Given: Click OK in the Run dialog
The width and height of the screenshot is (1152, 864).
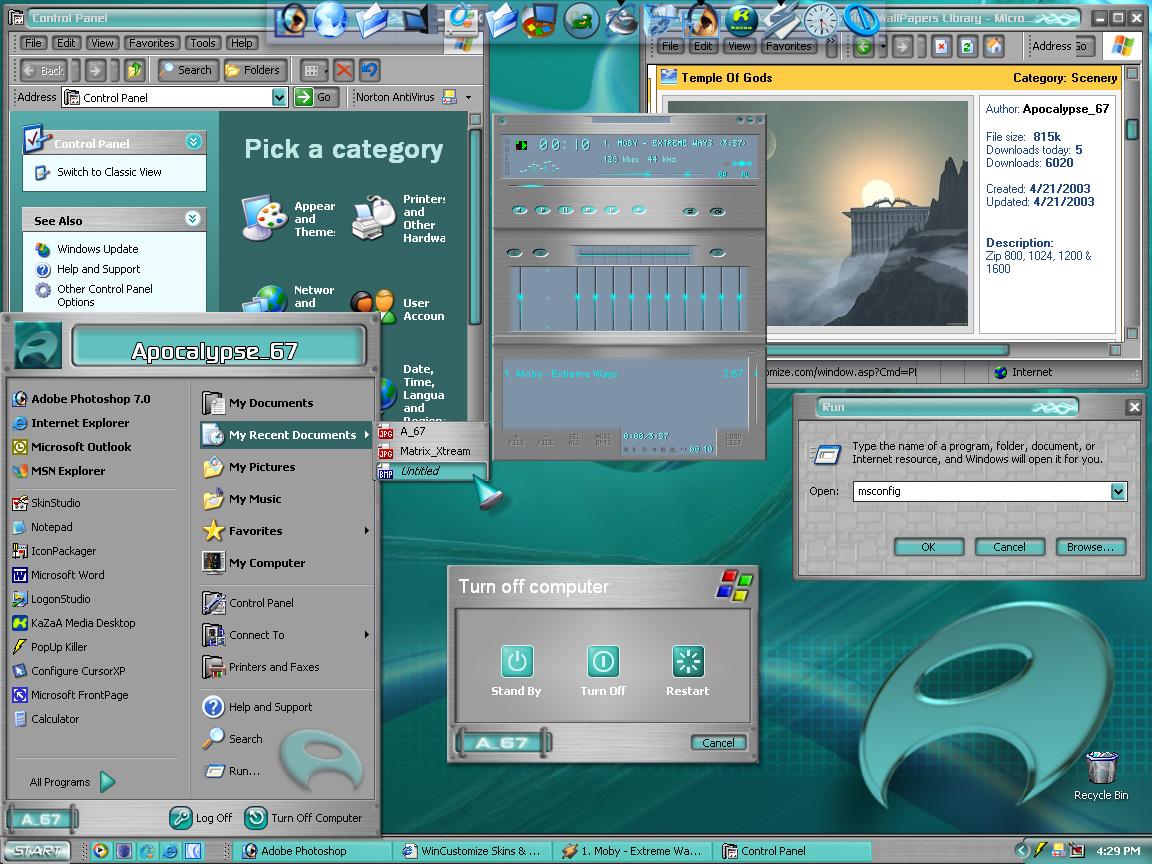Looking at the screenshot, I should pos(929,547).
